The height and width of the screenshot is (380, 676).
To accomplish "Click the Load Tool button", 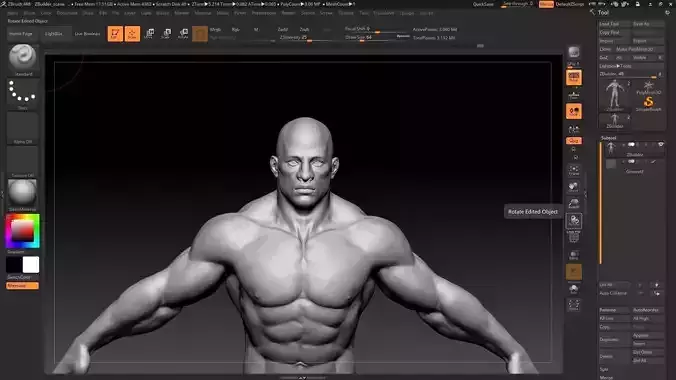I will (x=615, y=24).
